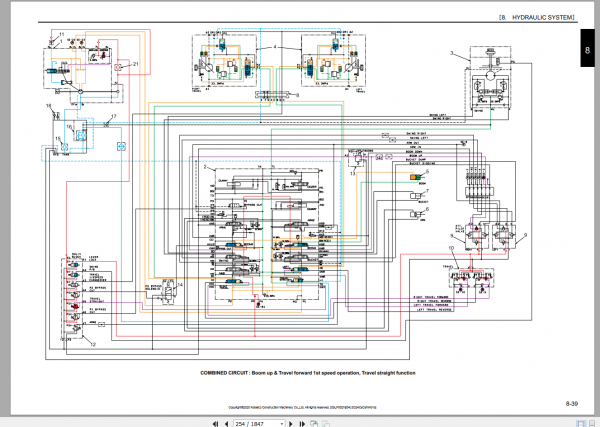Click the travel pilot valve labeled 10
Screen dimensions: 600x427
(472, 279)
